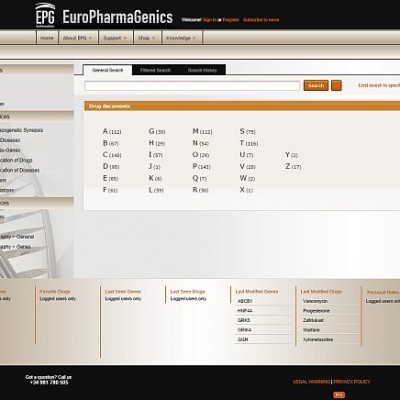Open drug documents starting with Y

pyautogui.click(x=291, y=155)
